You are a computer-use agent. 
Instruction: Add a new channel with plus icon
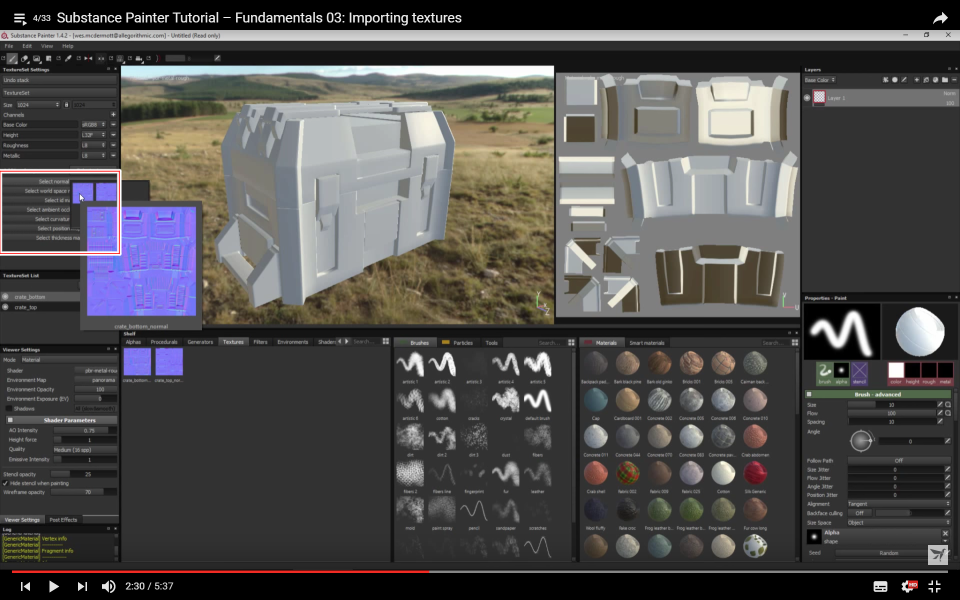point(113,114)
